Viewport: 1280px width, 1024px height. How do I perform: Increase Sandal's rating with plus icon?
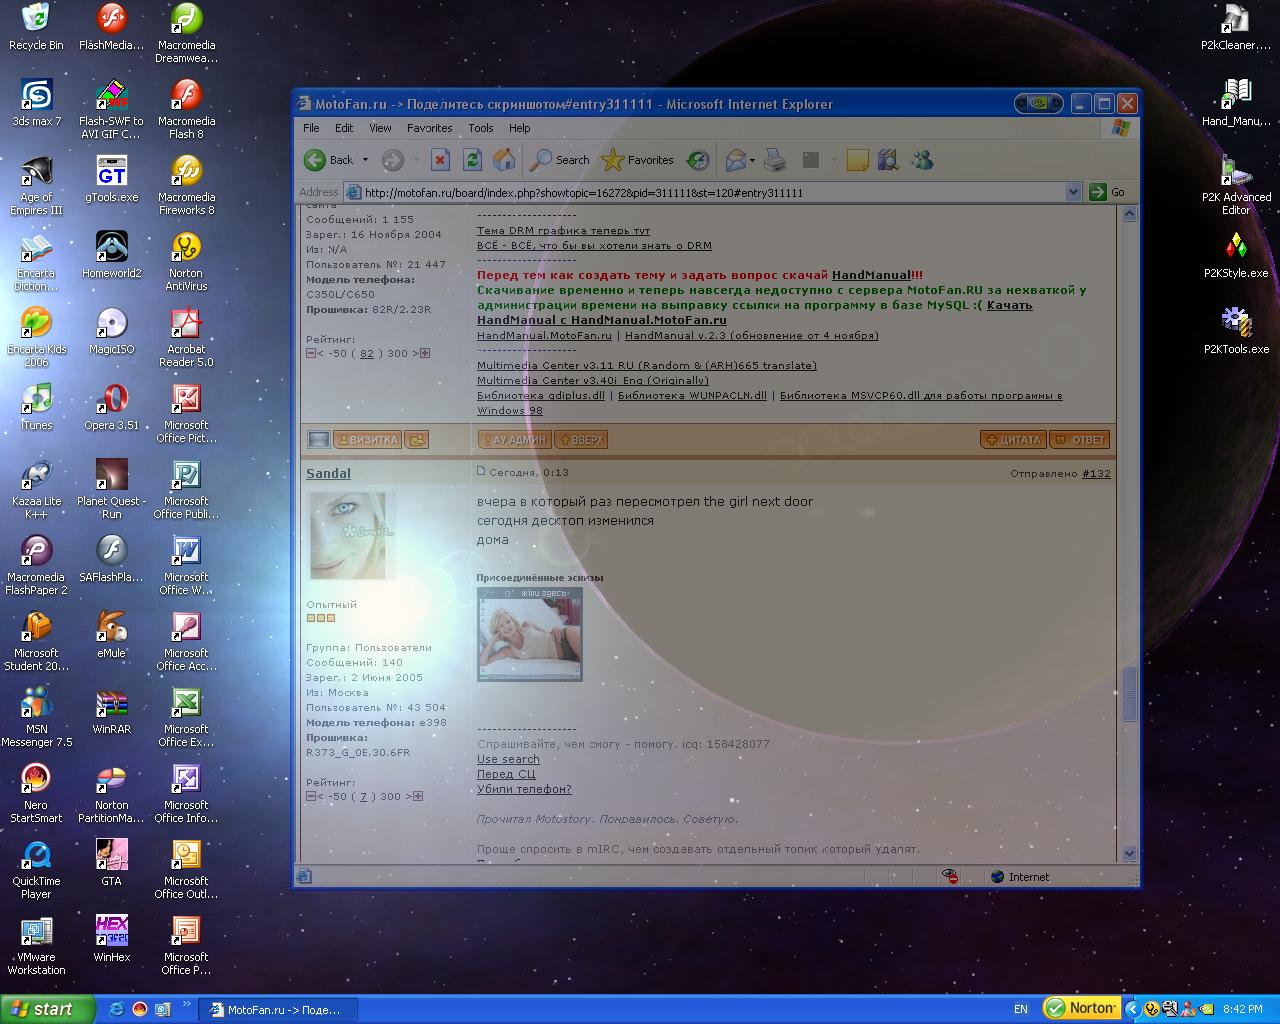[x=418, y=796]
